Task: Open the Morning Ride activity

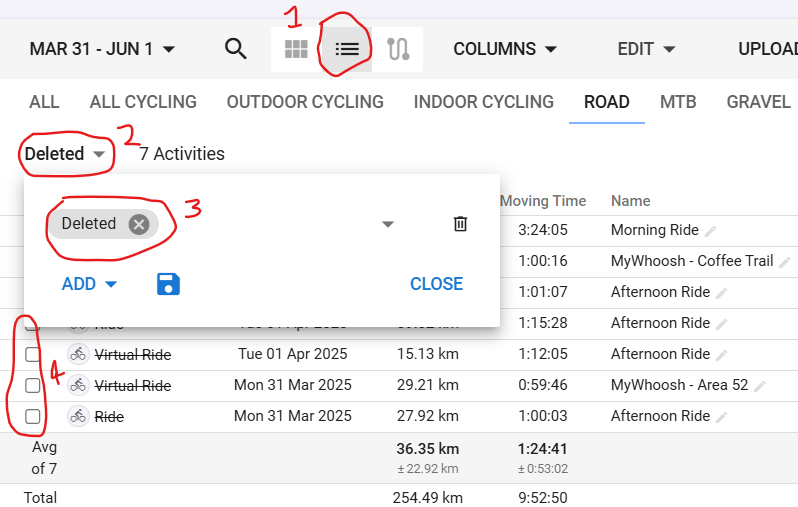Action: tap(654, 230)
